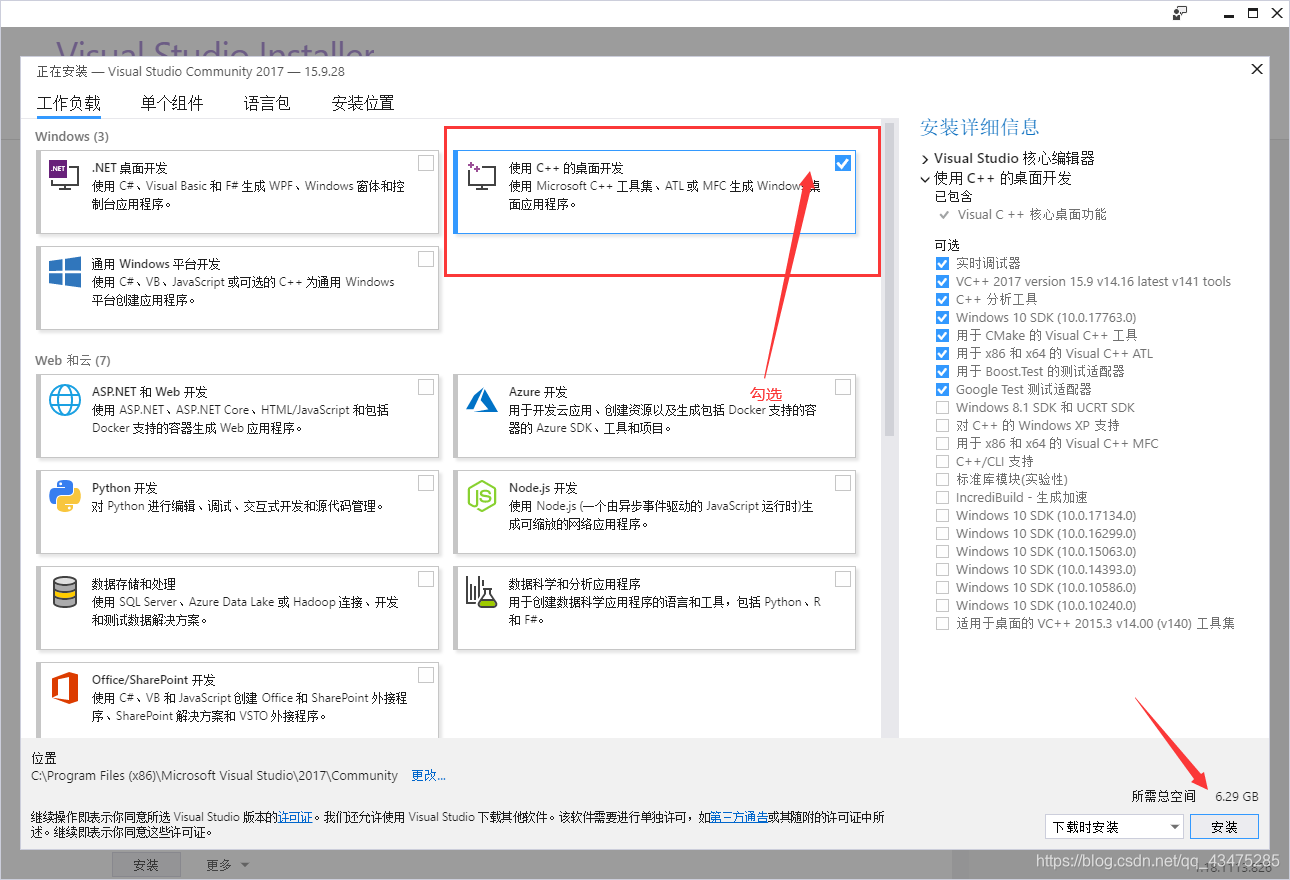
Task: Enable IncrediBuild - 生成加速 option
Action: [942, 497]
